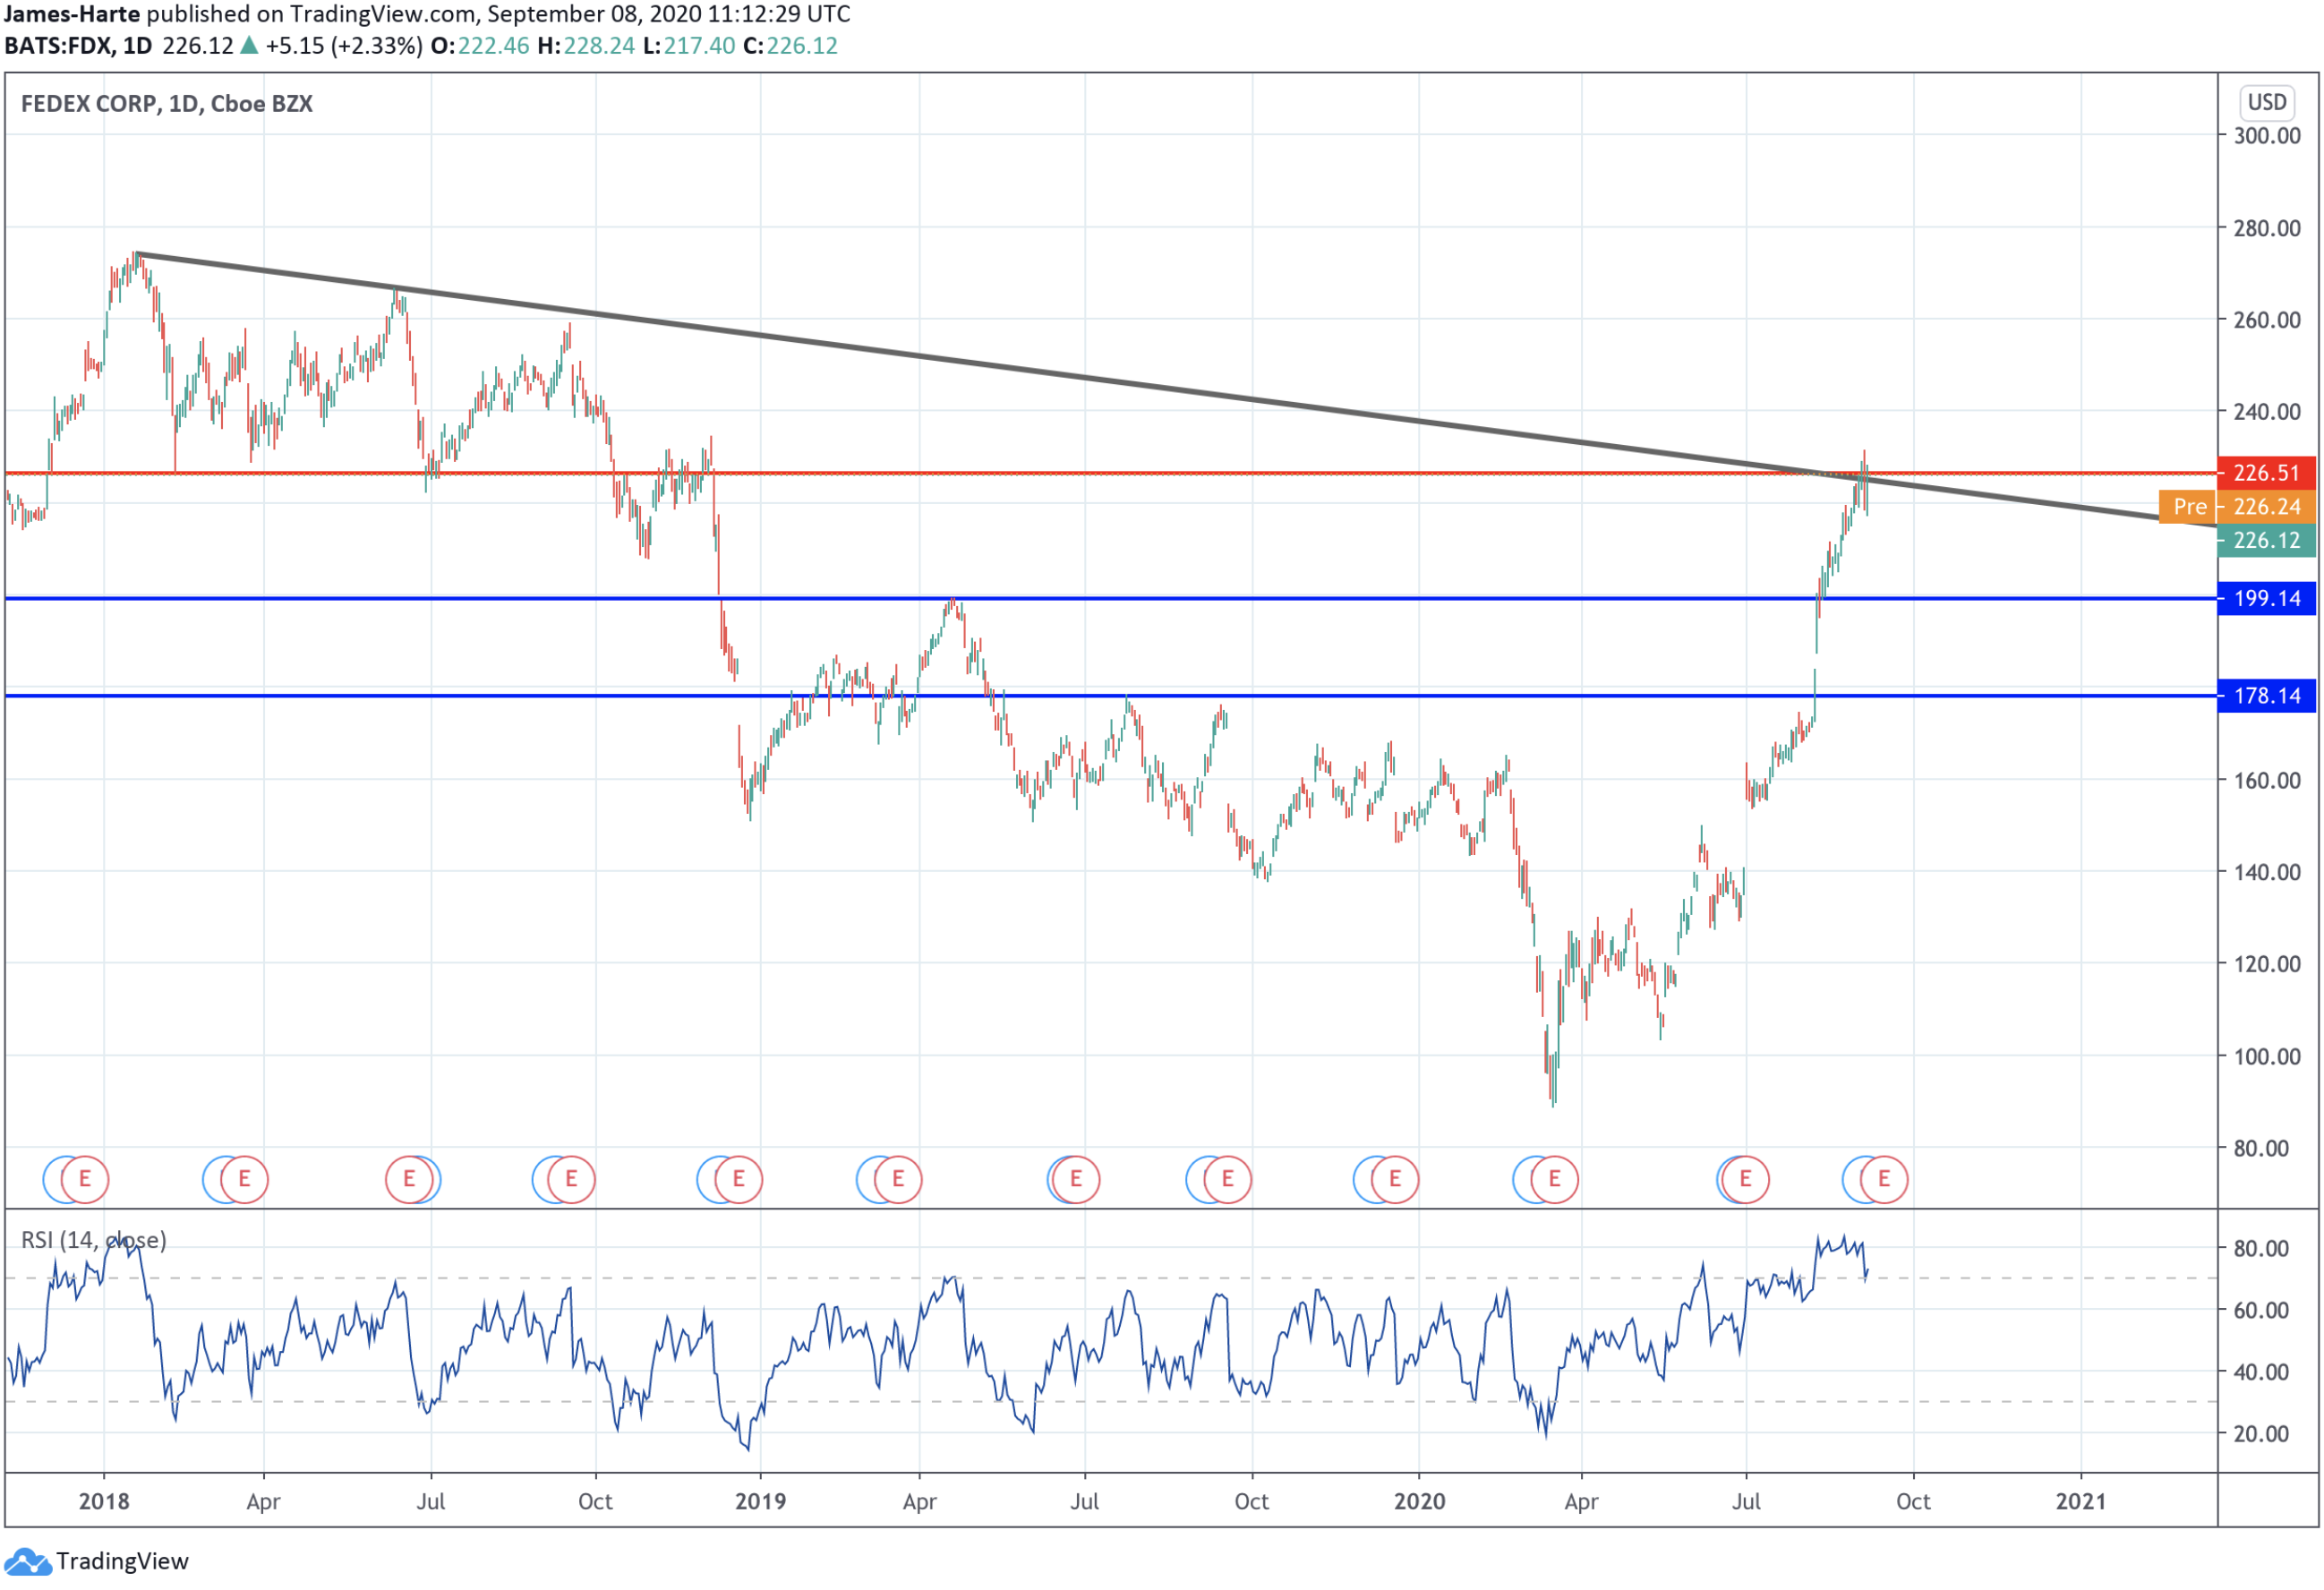This screenshot has width=2324, height=1590.
Task: Click the TradingView cloud logo icon
Action: tap(27, 1562)
